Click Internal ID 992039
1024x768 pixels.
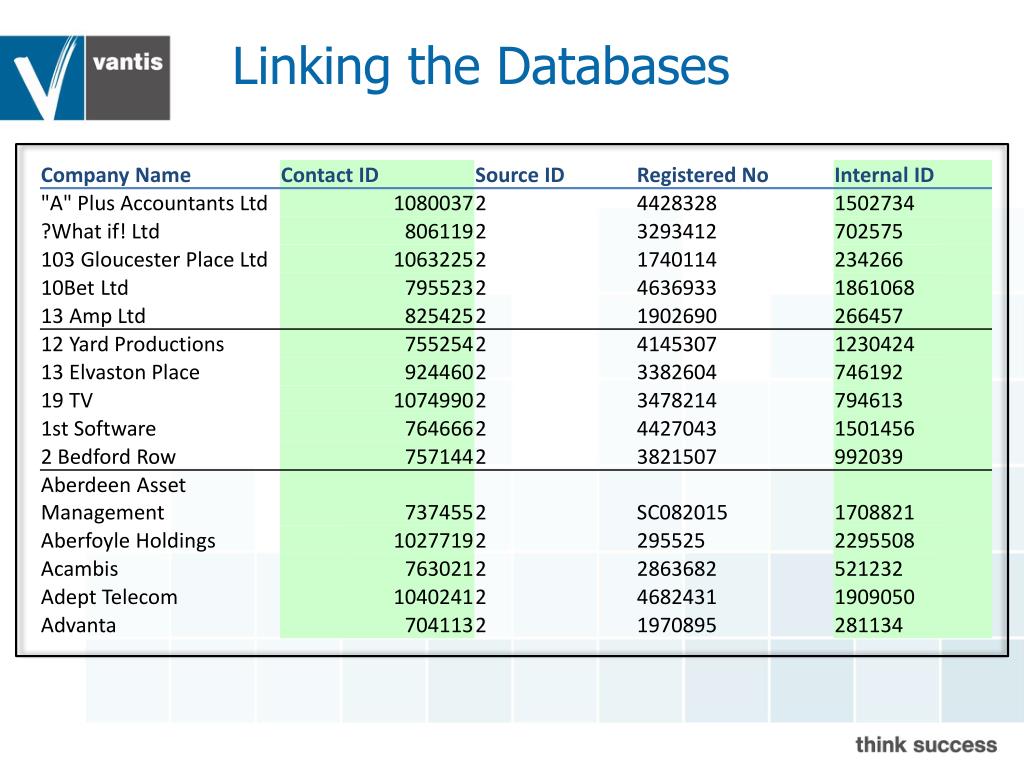click(869, 456)
